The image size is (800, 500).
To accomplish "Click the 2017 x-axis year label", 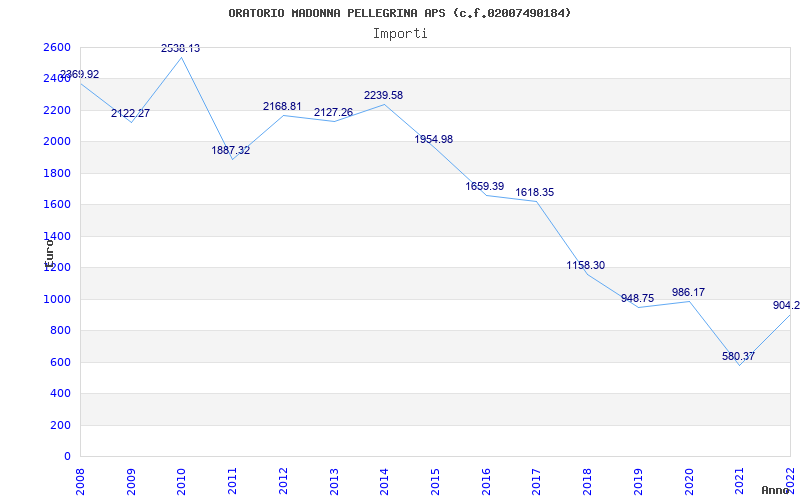I will (536, 482).
